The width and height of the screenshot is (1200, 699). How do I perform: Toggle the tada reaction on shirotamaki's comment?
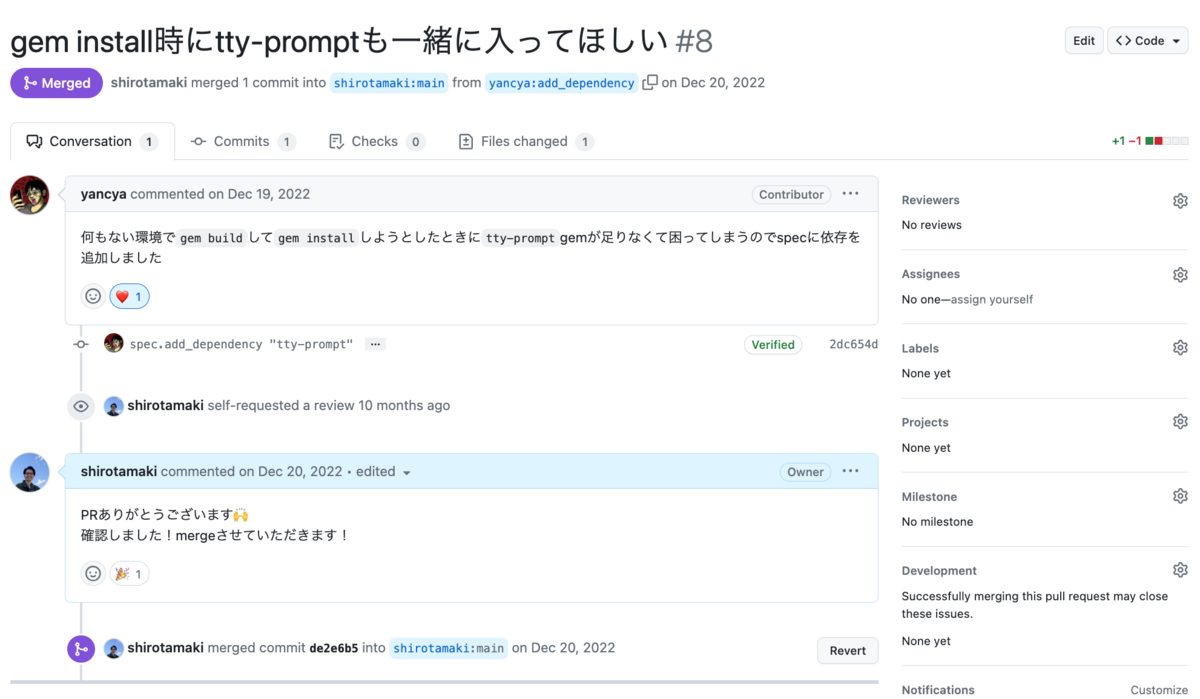coord(129,573)
